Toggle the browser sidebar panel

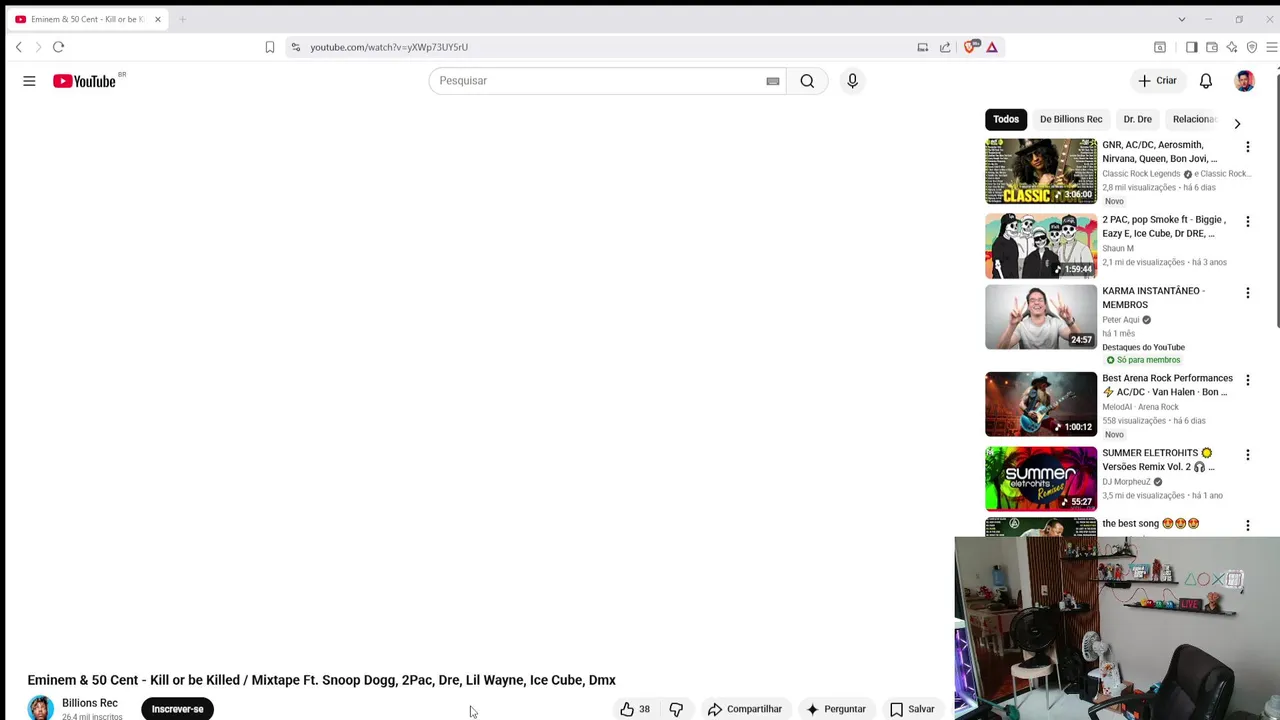click(x=1191, y=47)
